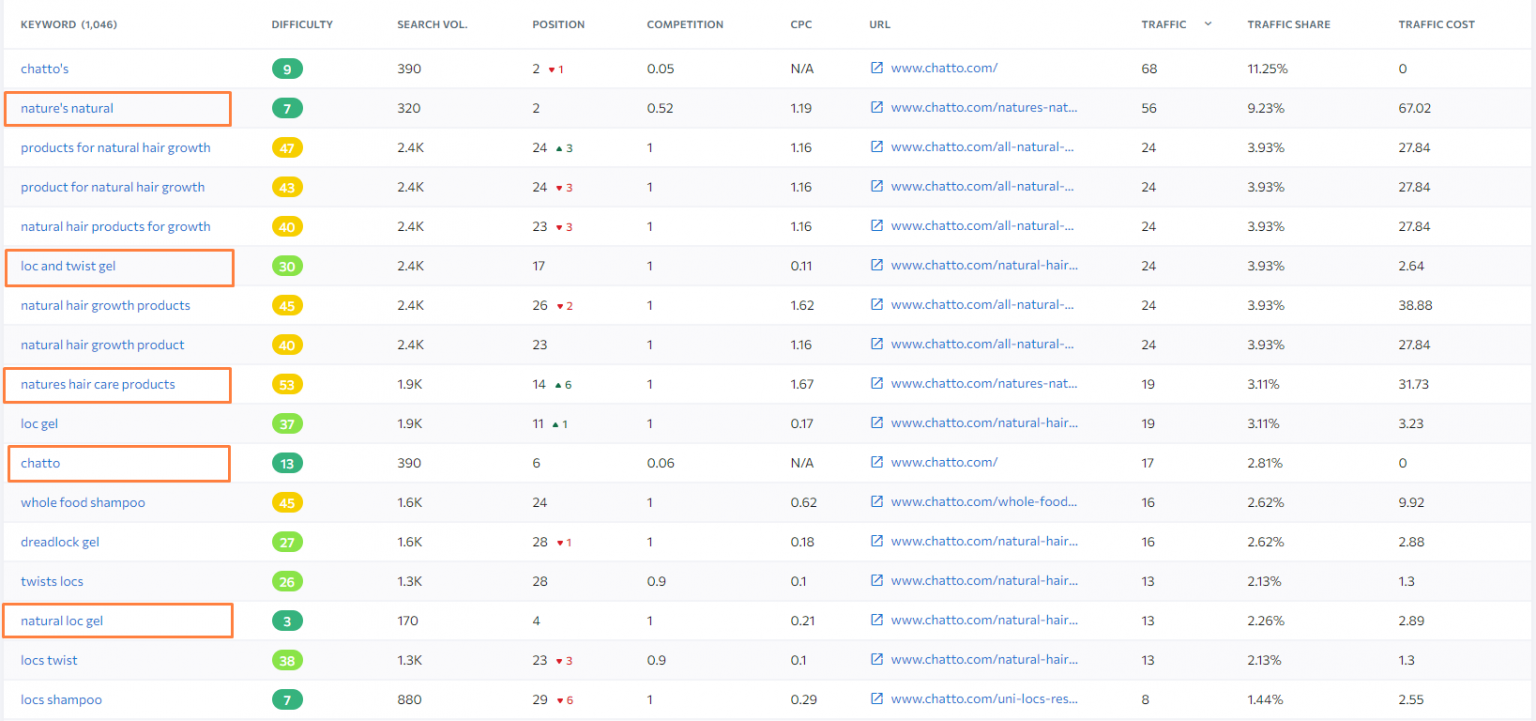Sort by the Difficulty column header
The height and width of the screenshot is (721, 1536).
pyautogui.click(x=302, y=25)
